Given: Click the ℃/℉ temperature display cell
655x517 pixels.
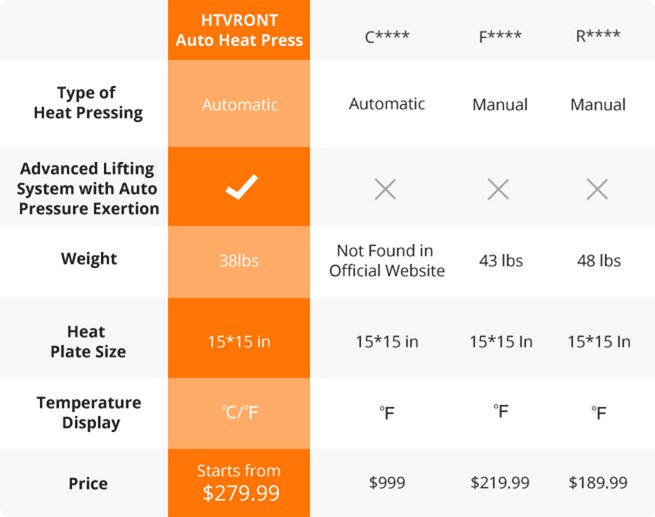Looking at the screenshot, I should pyautogui.click(x=239, y=412).
